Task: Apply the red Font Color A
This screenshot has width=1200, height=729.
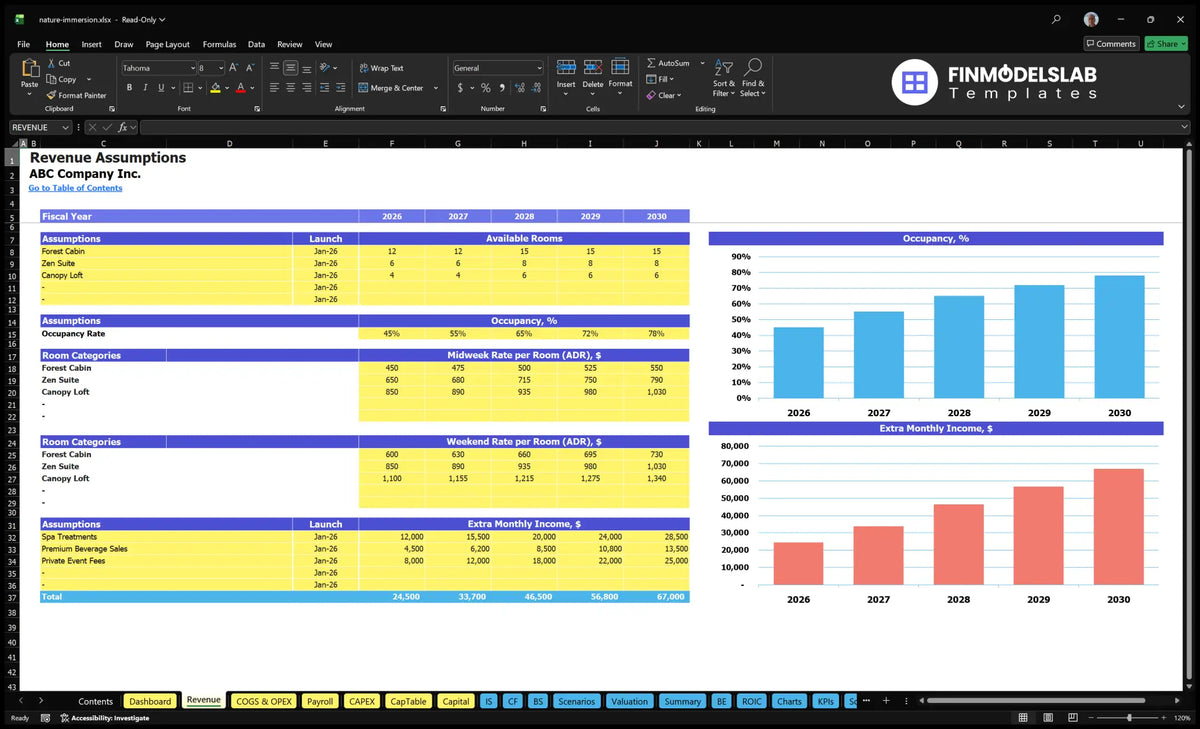Action: 240,88
